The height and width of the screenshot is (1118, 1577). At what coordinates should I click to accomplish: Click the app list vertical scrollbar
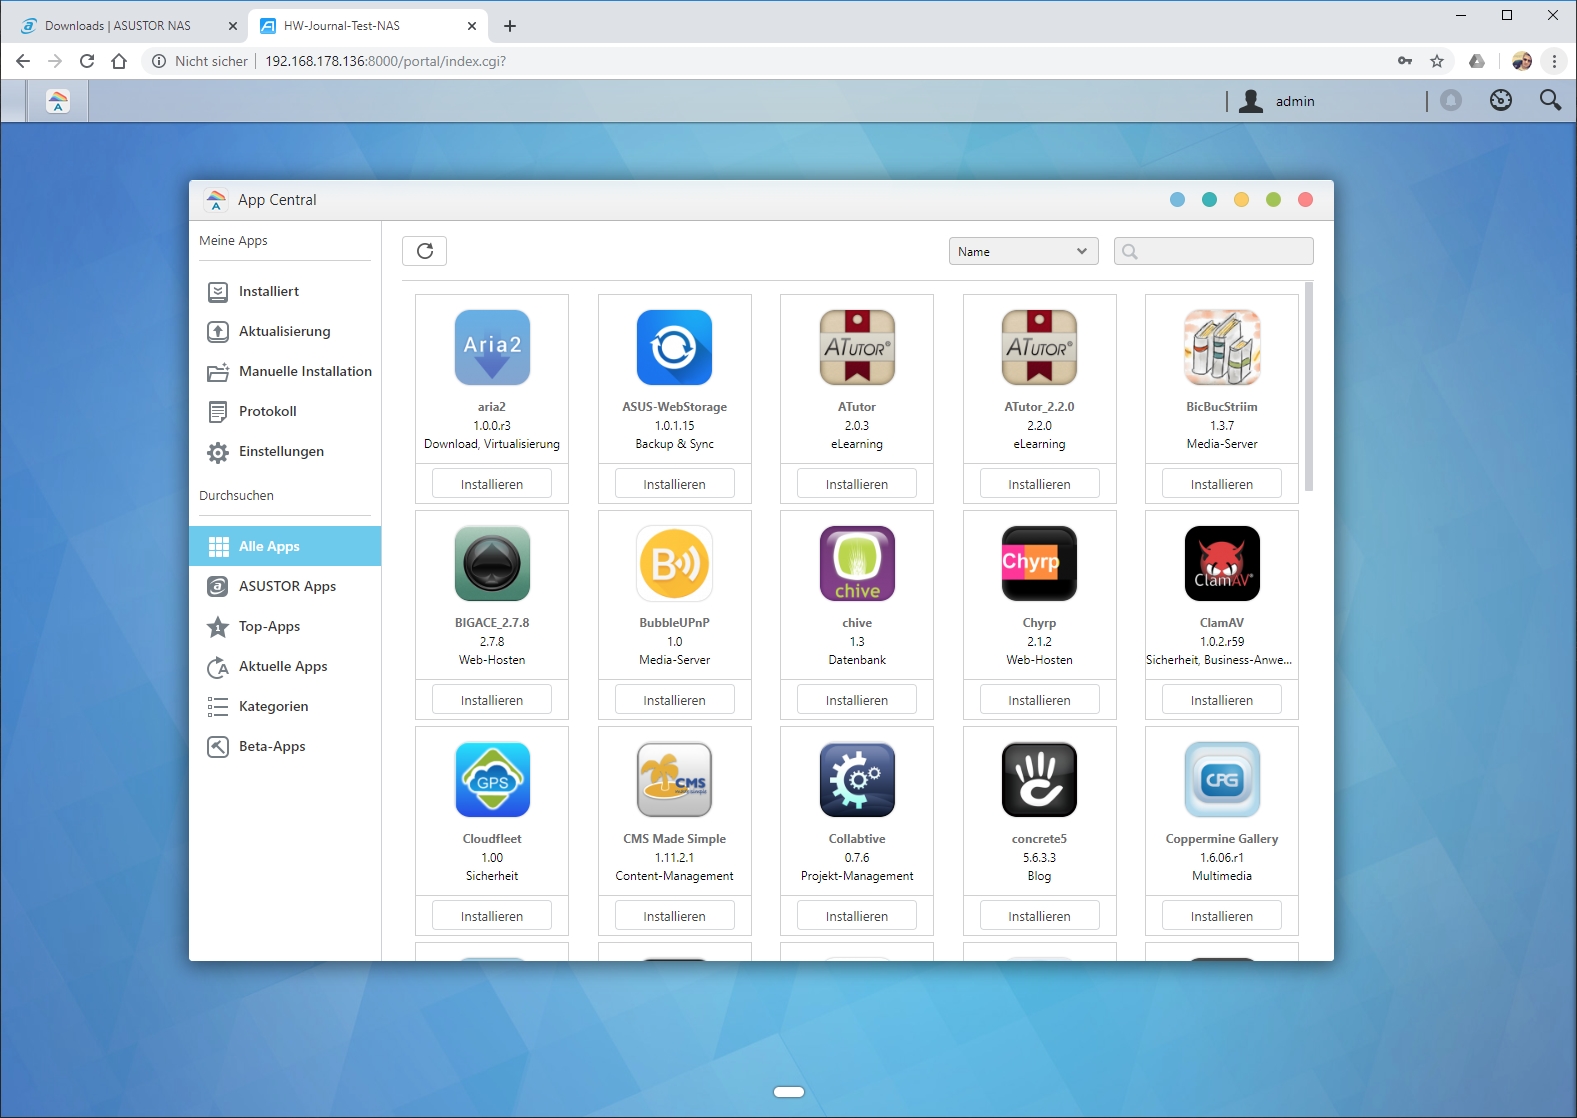(1309, 387)
